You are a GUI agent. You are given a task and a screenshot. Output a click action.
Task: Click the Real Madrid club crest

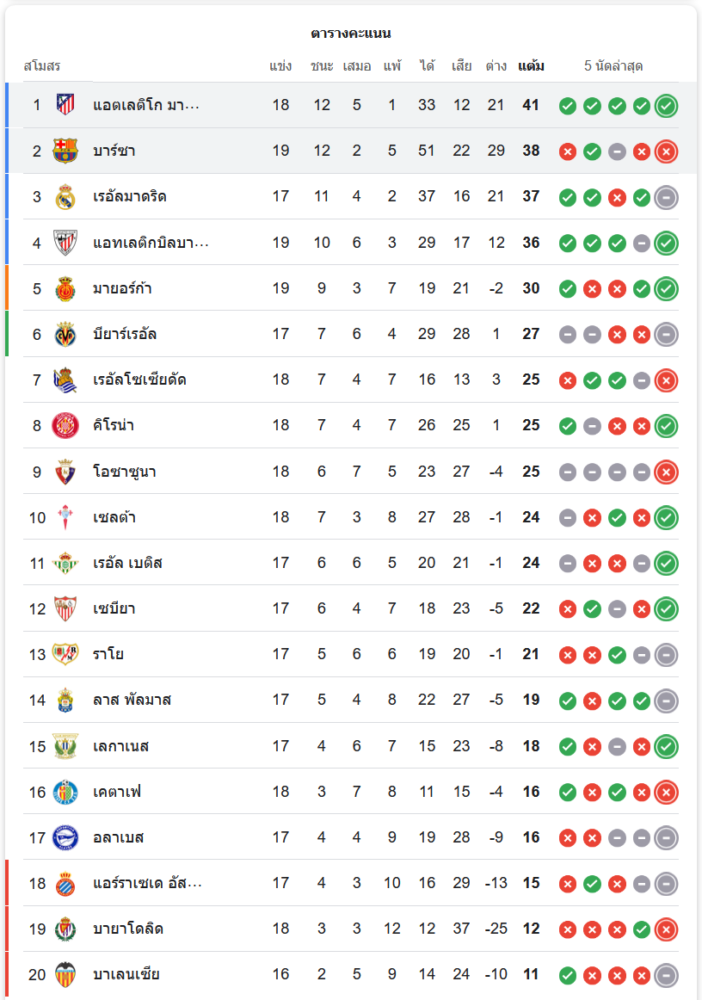tap(65, 197)
